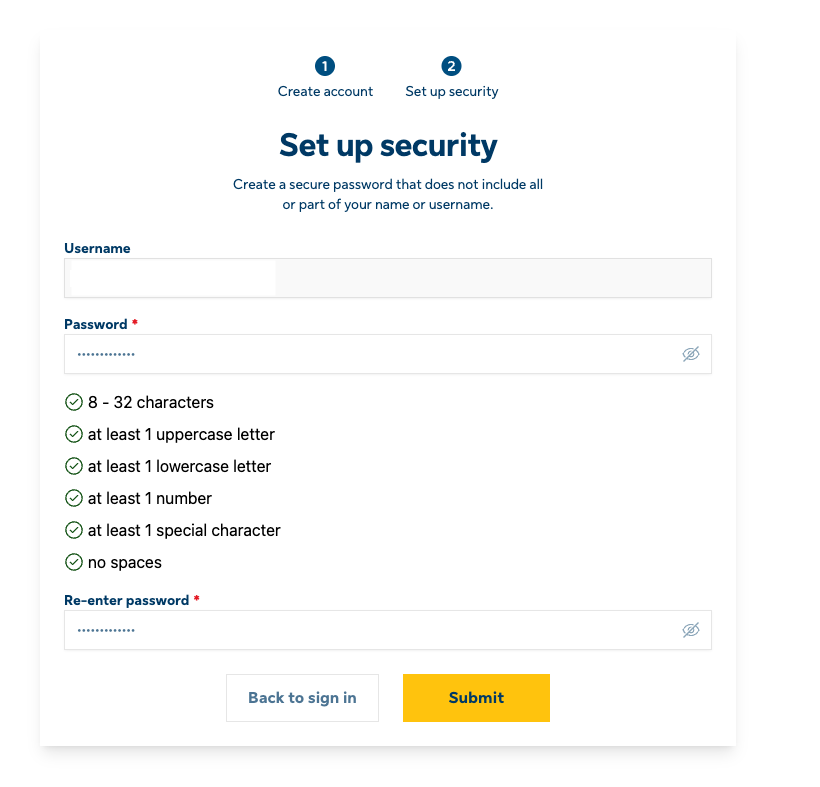This screenshot has height=787, width=820.
Task: Reveal the re-entered password with eye icon
Action: pyautogui.click(x=691, y=630)
